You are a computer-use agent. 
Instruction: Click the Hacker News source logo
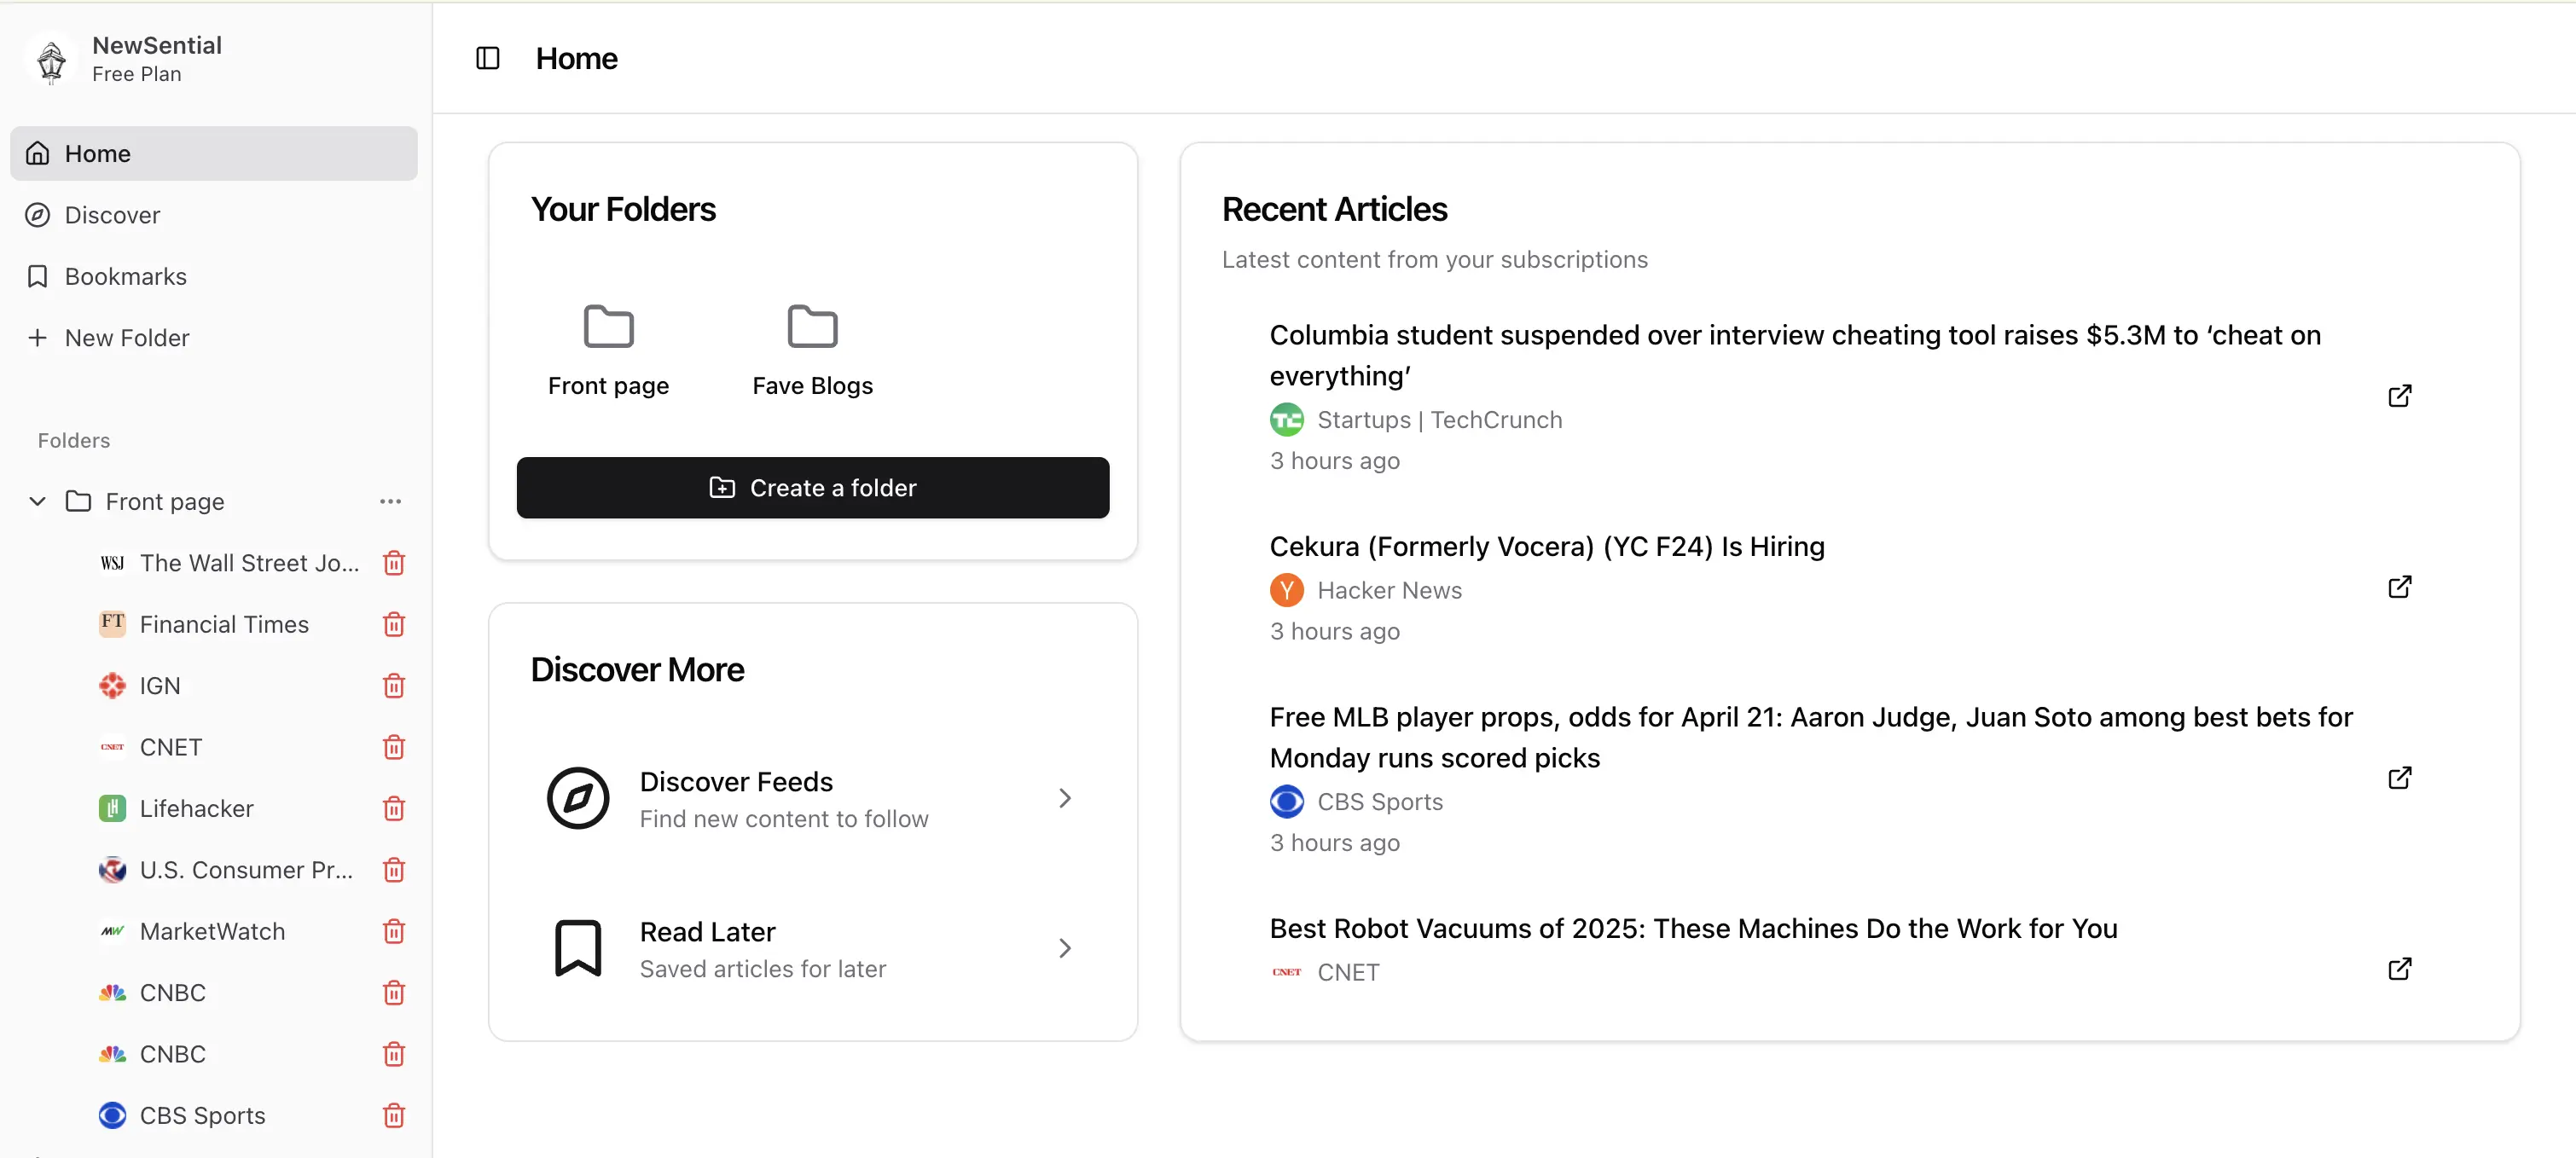point(1286,590)
